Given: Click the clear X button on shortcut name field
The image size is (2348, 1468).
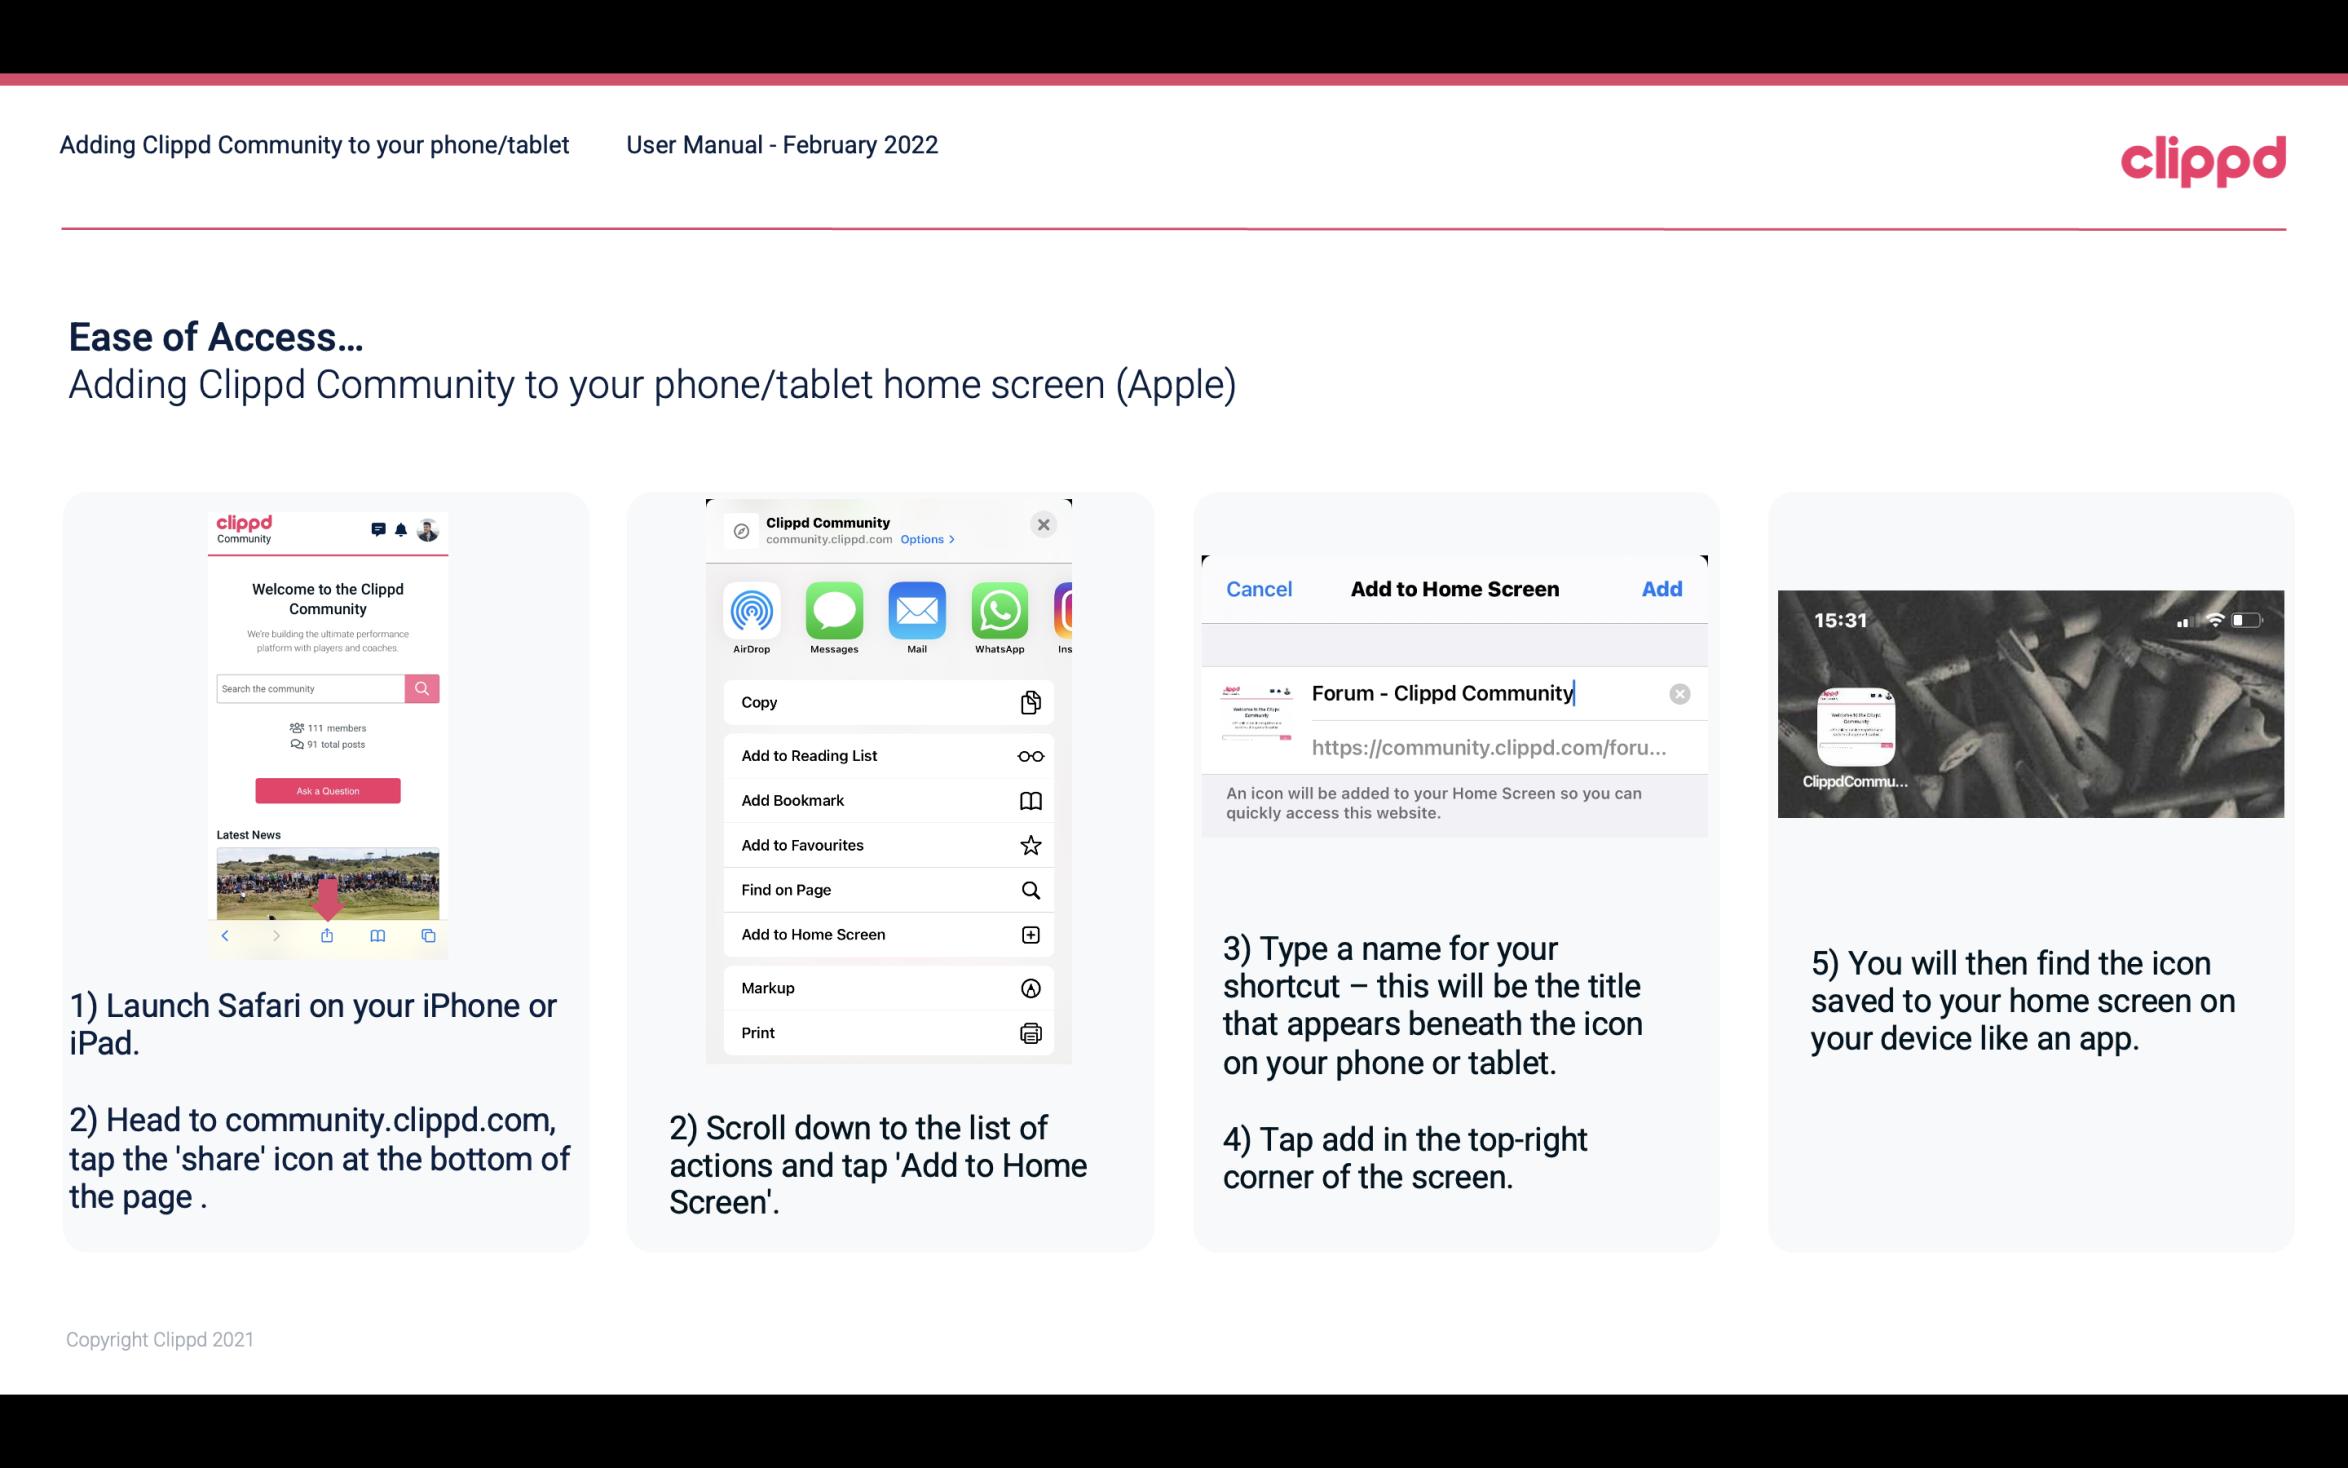Looking at the screenshot, I should pos(1679,692).
